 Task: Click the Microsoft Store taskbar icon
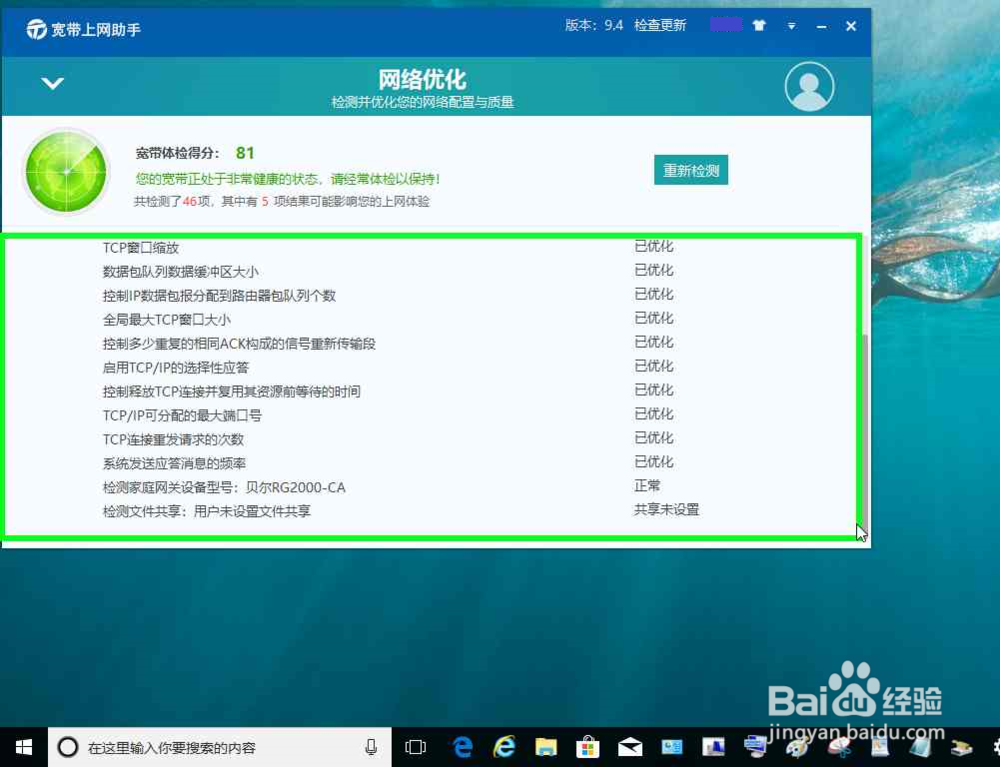[588, 747]
